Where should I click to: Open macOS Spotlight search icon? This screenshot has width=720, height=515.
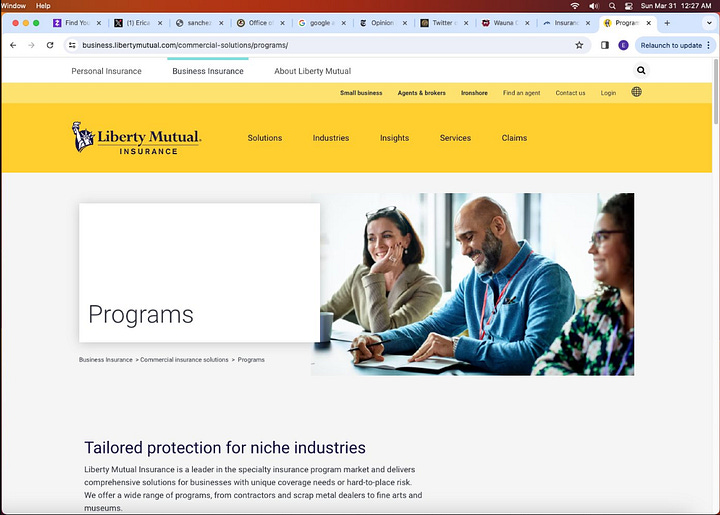612,6
